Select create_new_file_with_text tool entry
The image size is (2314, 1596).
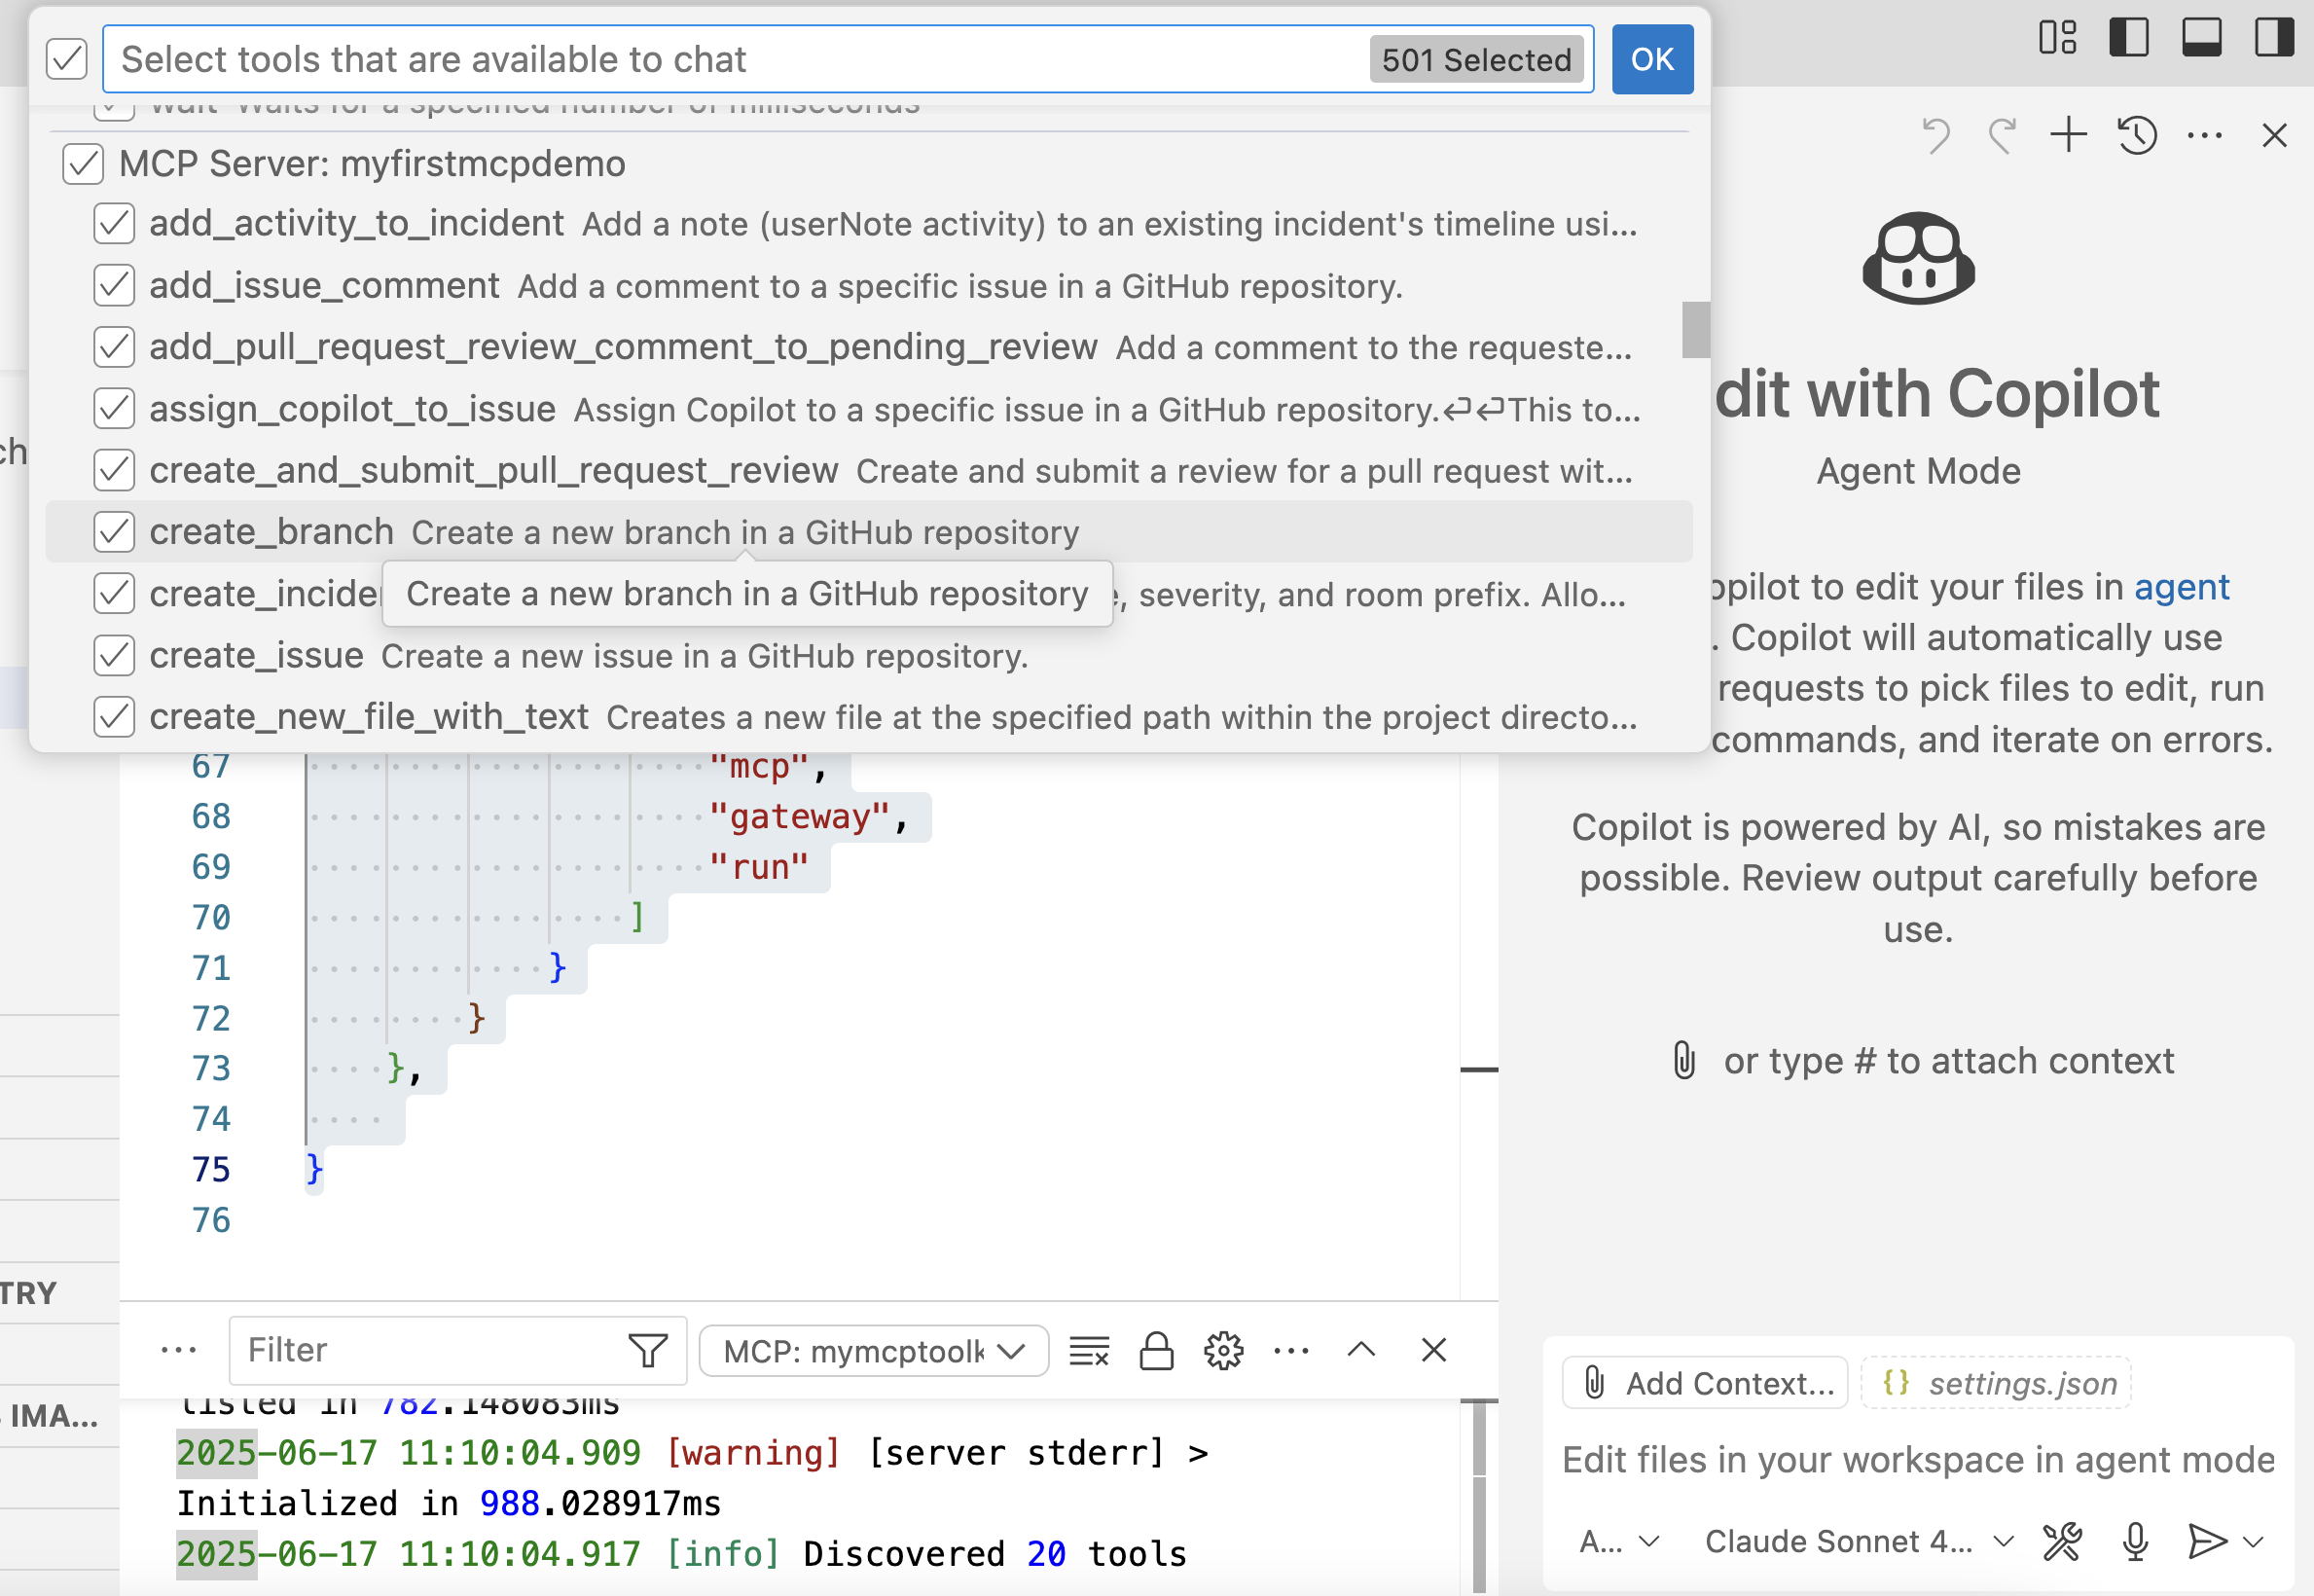(x=368, y=717)
